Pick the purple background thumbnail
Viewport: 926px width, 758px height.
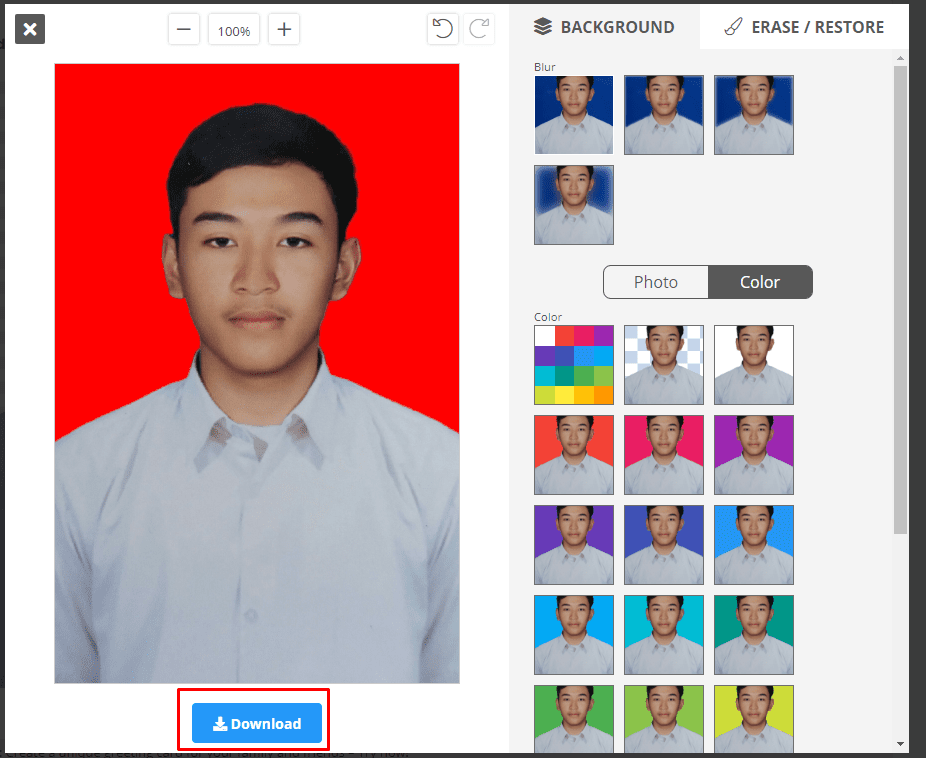click(753, 454)
